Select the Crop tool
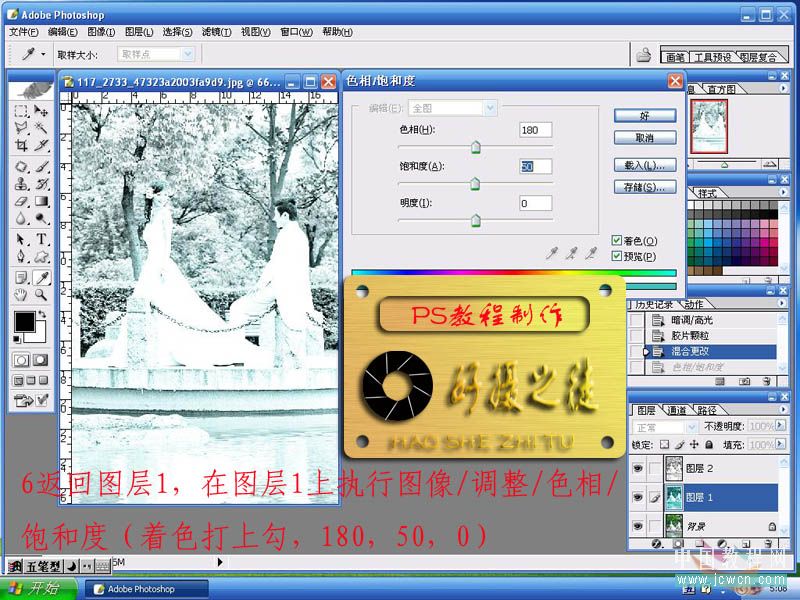This screenshot has width=800, height=600. [21, 145]
